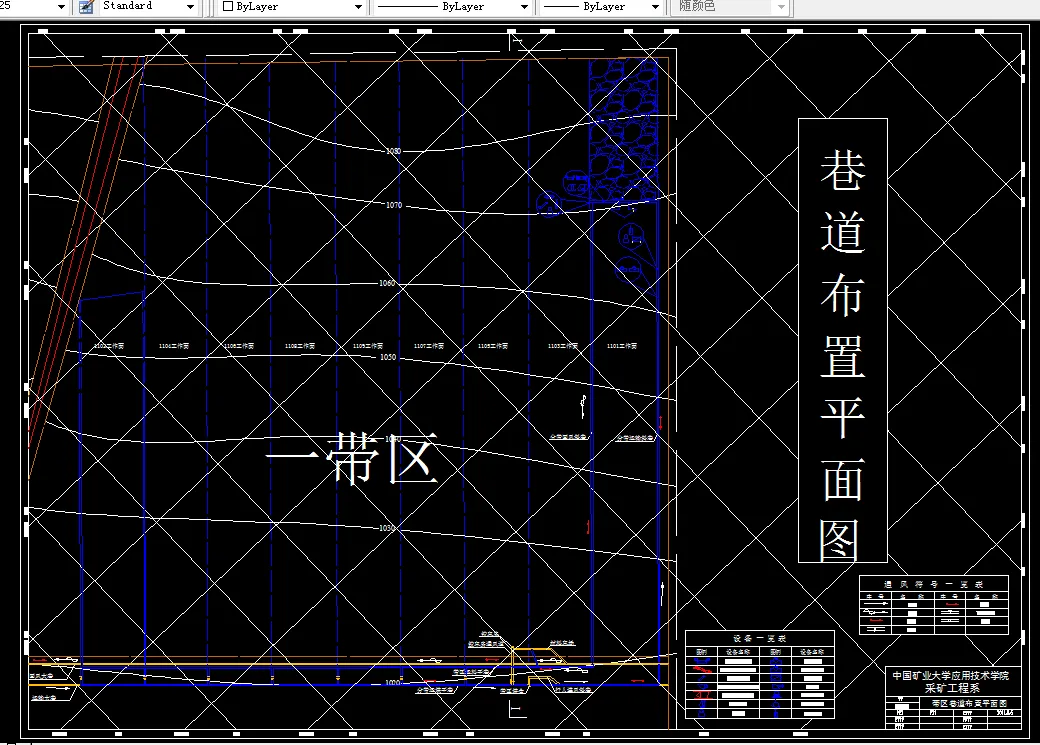The height and width of the screenshot is (745, 1040).
Task: Open the Standard text style dropdown
Action: (190, 6)
